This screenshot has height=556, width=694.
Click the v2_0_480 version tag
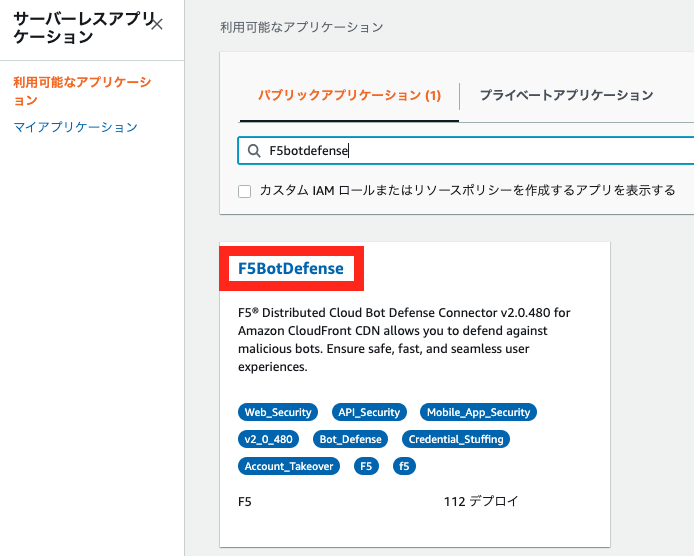(270, 439)
